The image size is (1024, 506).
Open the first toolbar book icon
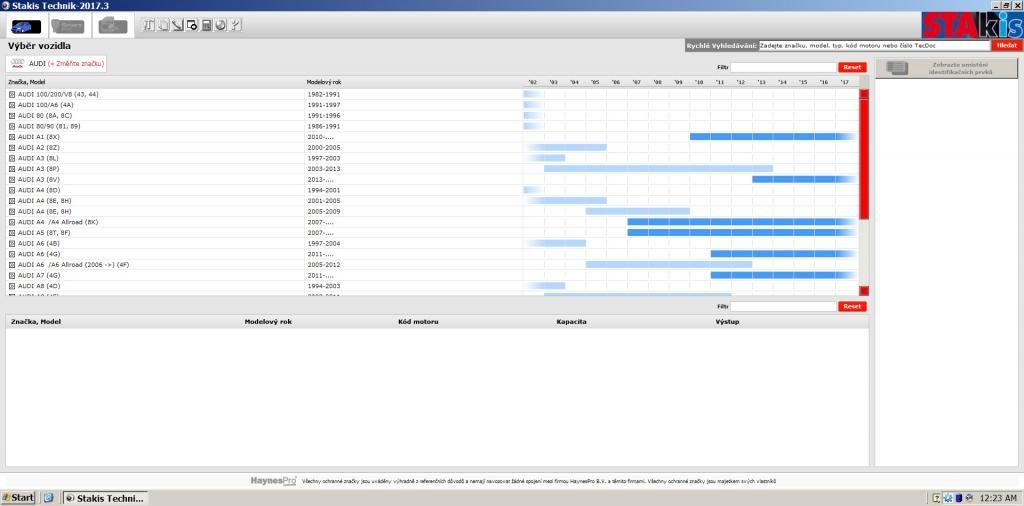point(149,25)
